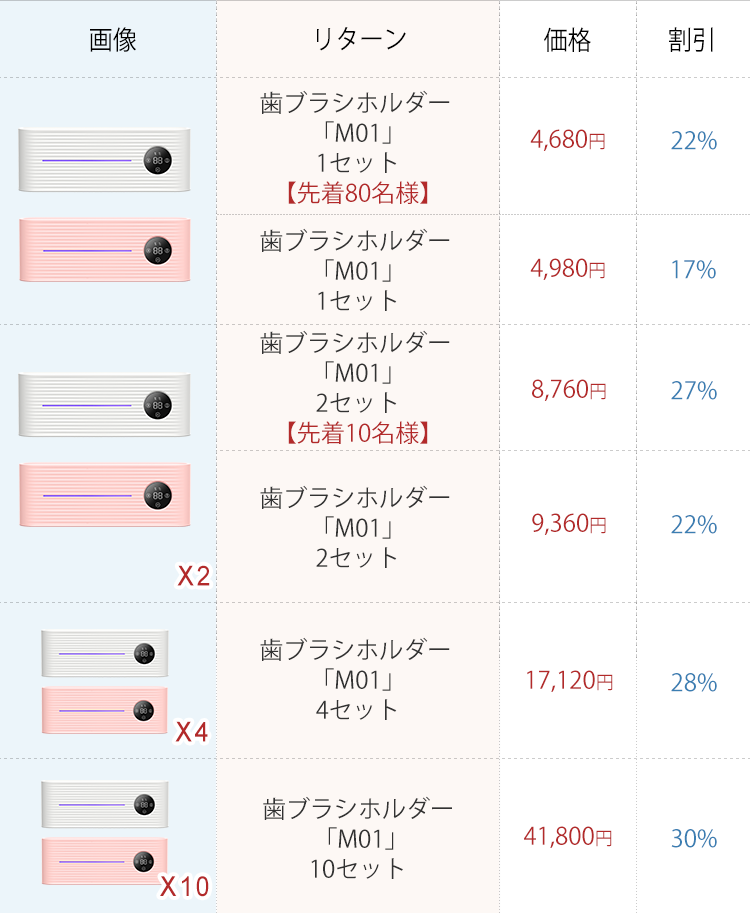Select the 4,680円 price
Viewport: 750px width, 913px height.
[568, 140]
